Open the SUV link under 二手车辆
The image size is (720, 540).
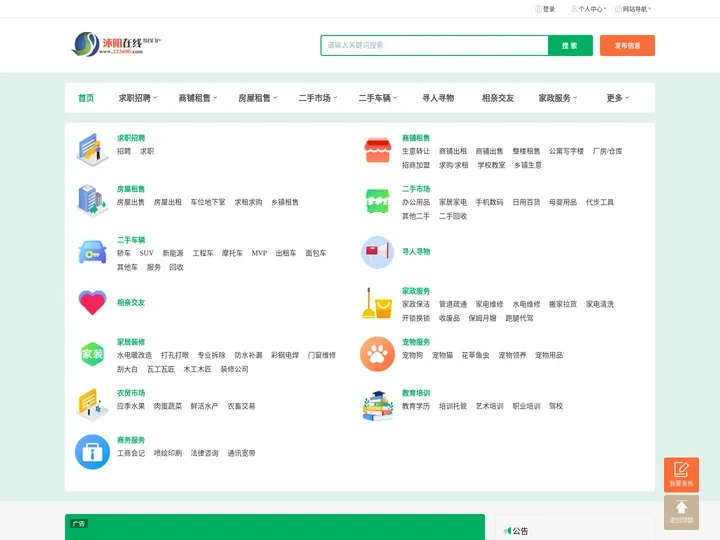pos(146,253)
